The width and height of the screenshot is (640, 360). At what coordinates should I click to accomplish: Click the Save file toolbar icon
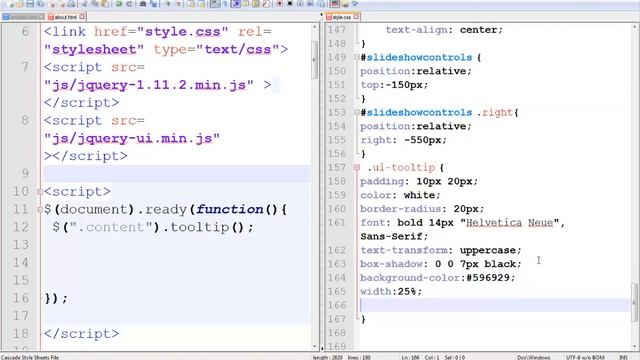pyautogui.click(x=30, y=4)
